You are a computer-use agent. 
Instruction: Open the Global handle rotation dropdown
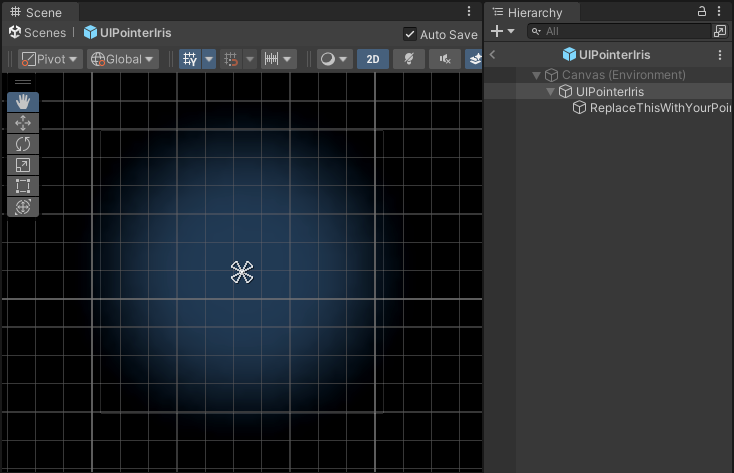point(123,59)
